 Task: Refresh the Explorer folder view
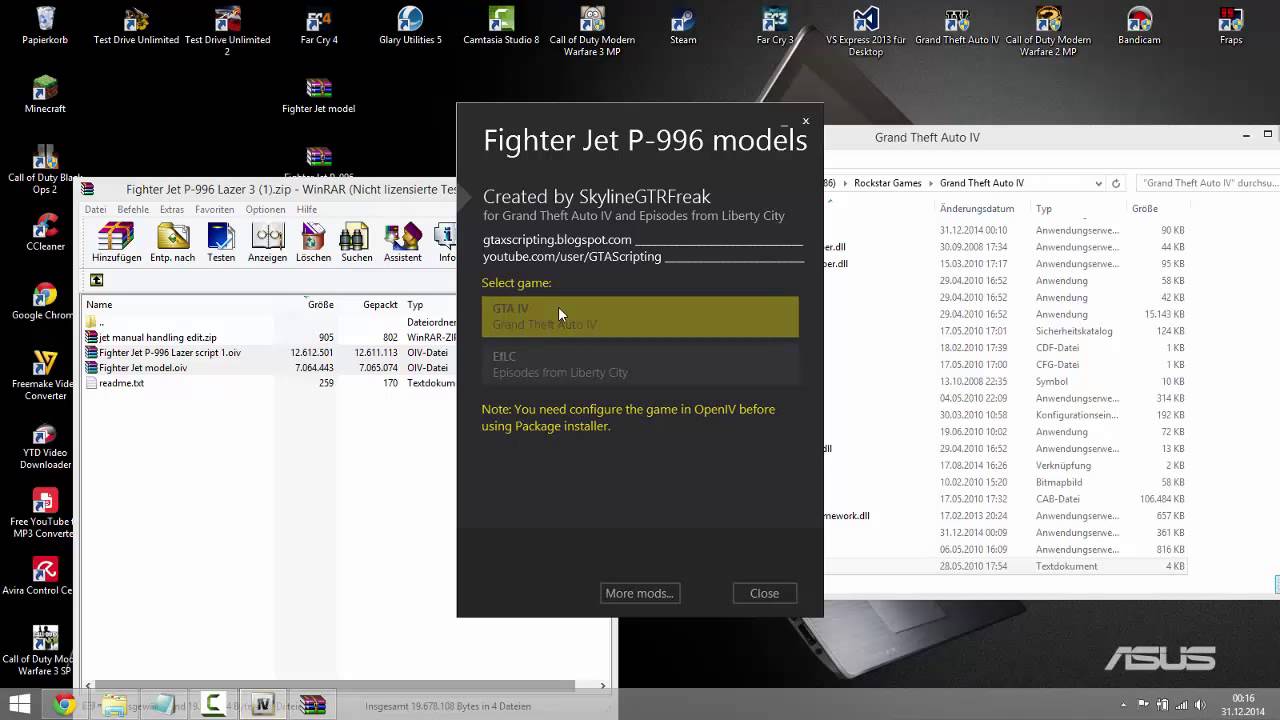click(1116, 183)
